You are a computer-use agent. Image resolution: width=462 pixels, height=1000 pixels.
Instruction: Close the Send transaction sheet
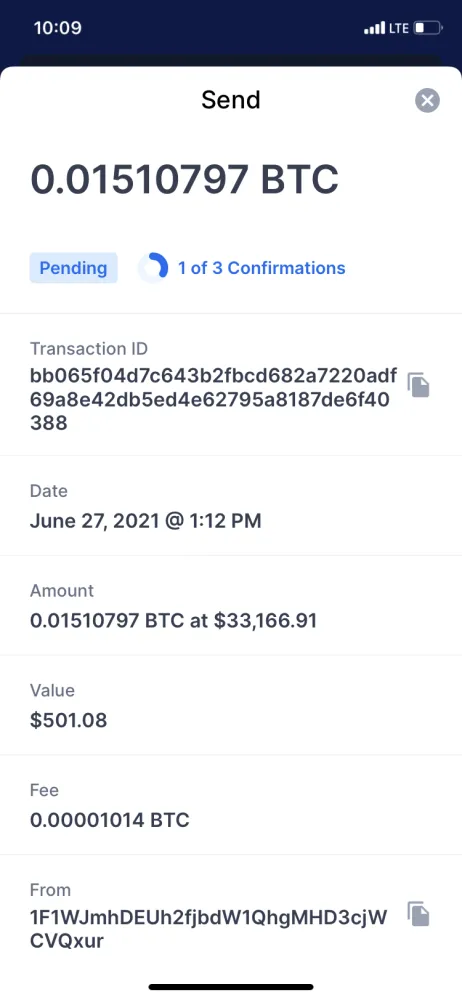click(x=427, y=100)
